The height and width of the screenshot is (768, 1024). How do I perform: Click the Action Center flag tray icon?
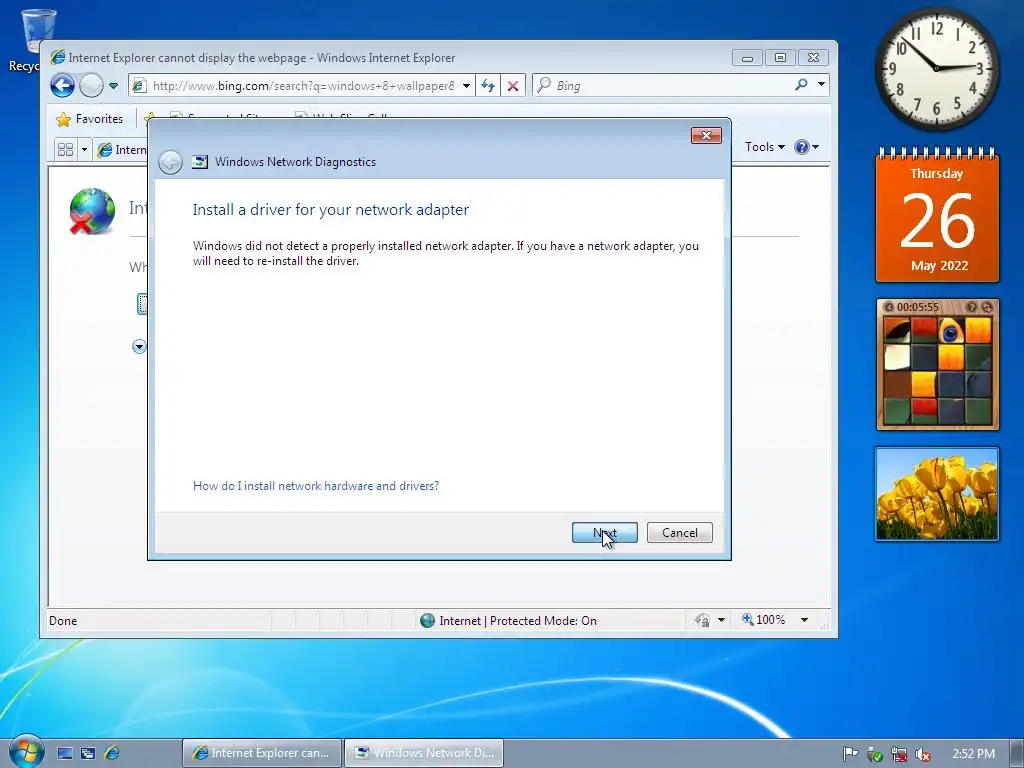850,754
